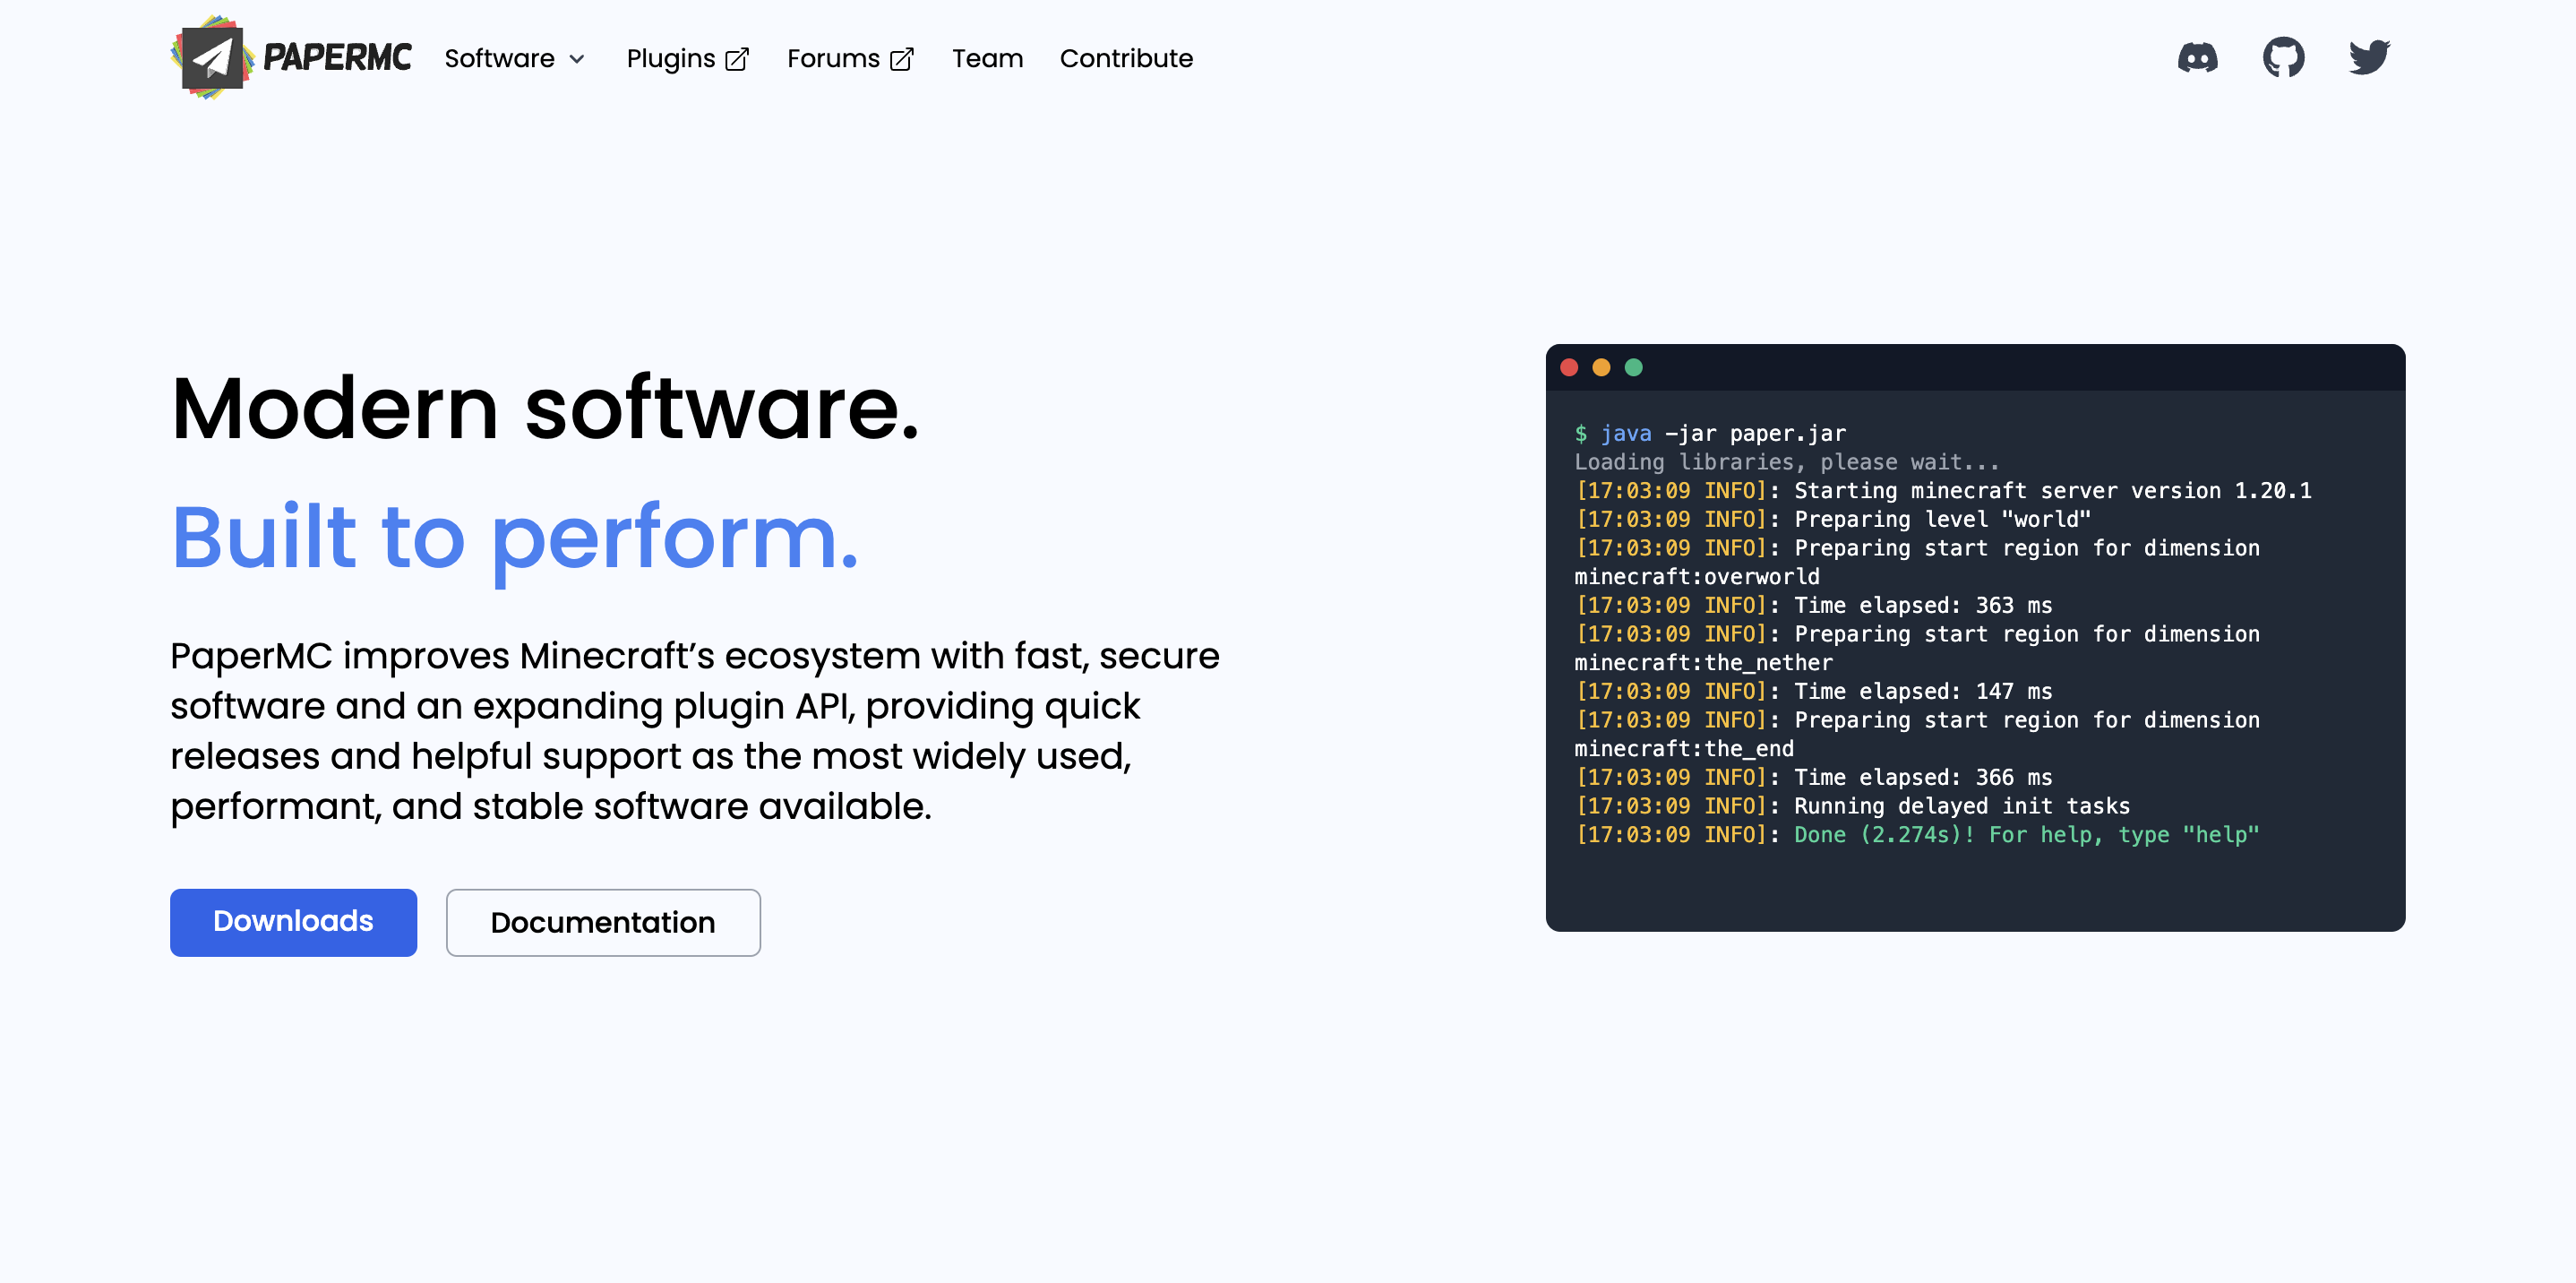Open the Software menu
Screen dimensions: 2576x1283
[515, 59]
